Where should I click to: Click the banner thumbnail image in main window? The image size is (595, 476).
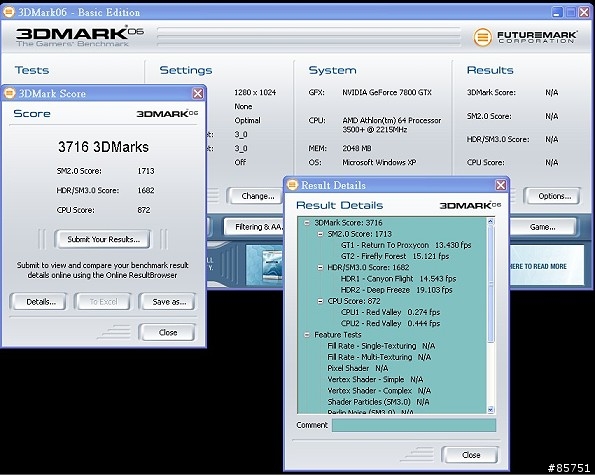point(264,265)
